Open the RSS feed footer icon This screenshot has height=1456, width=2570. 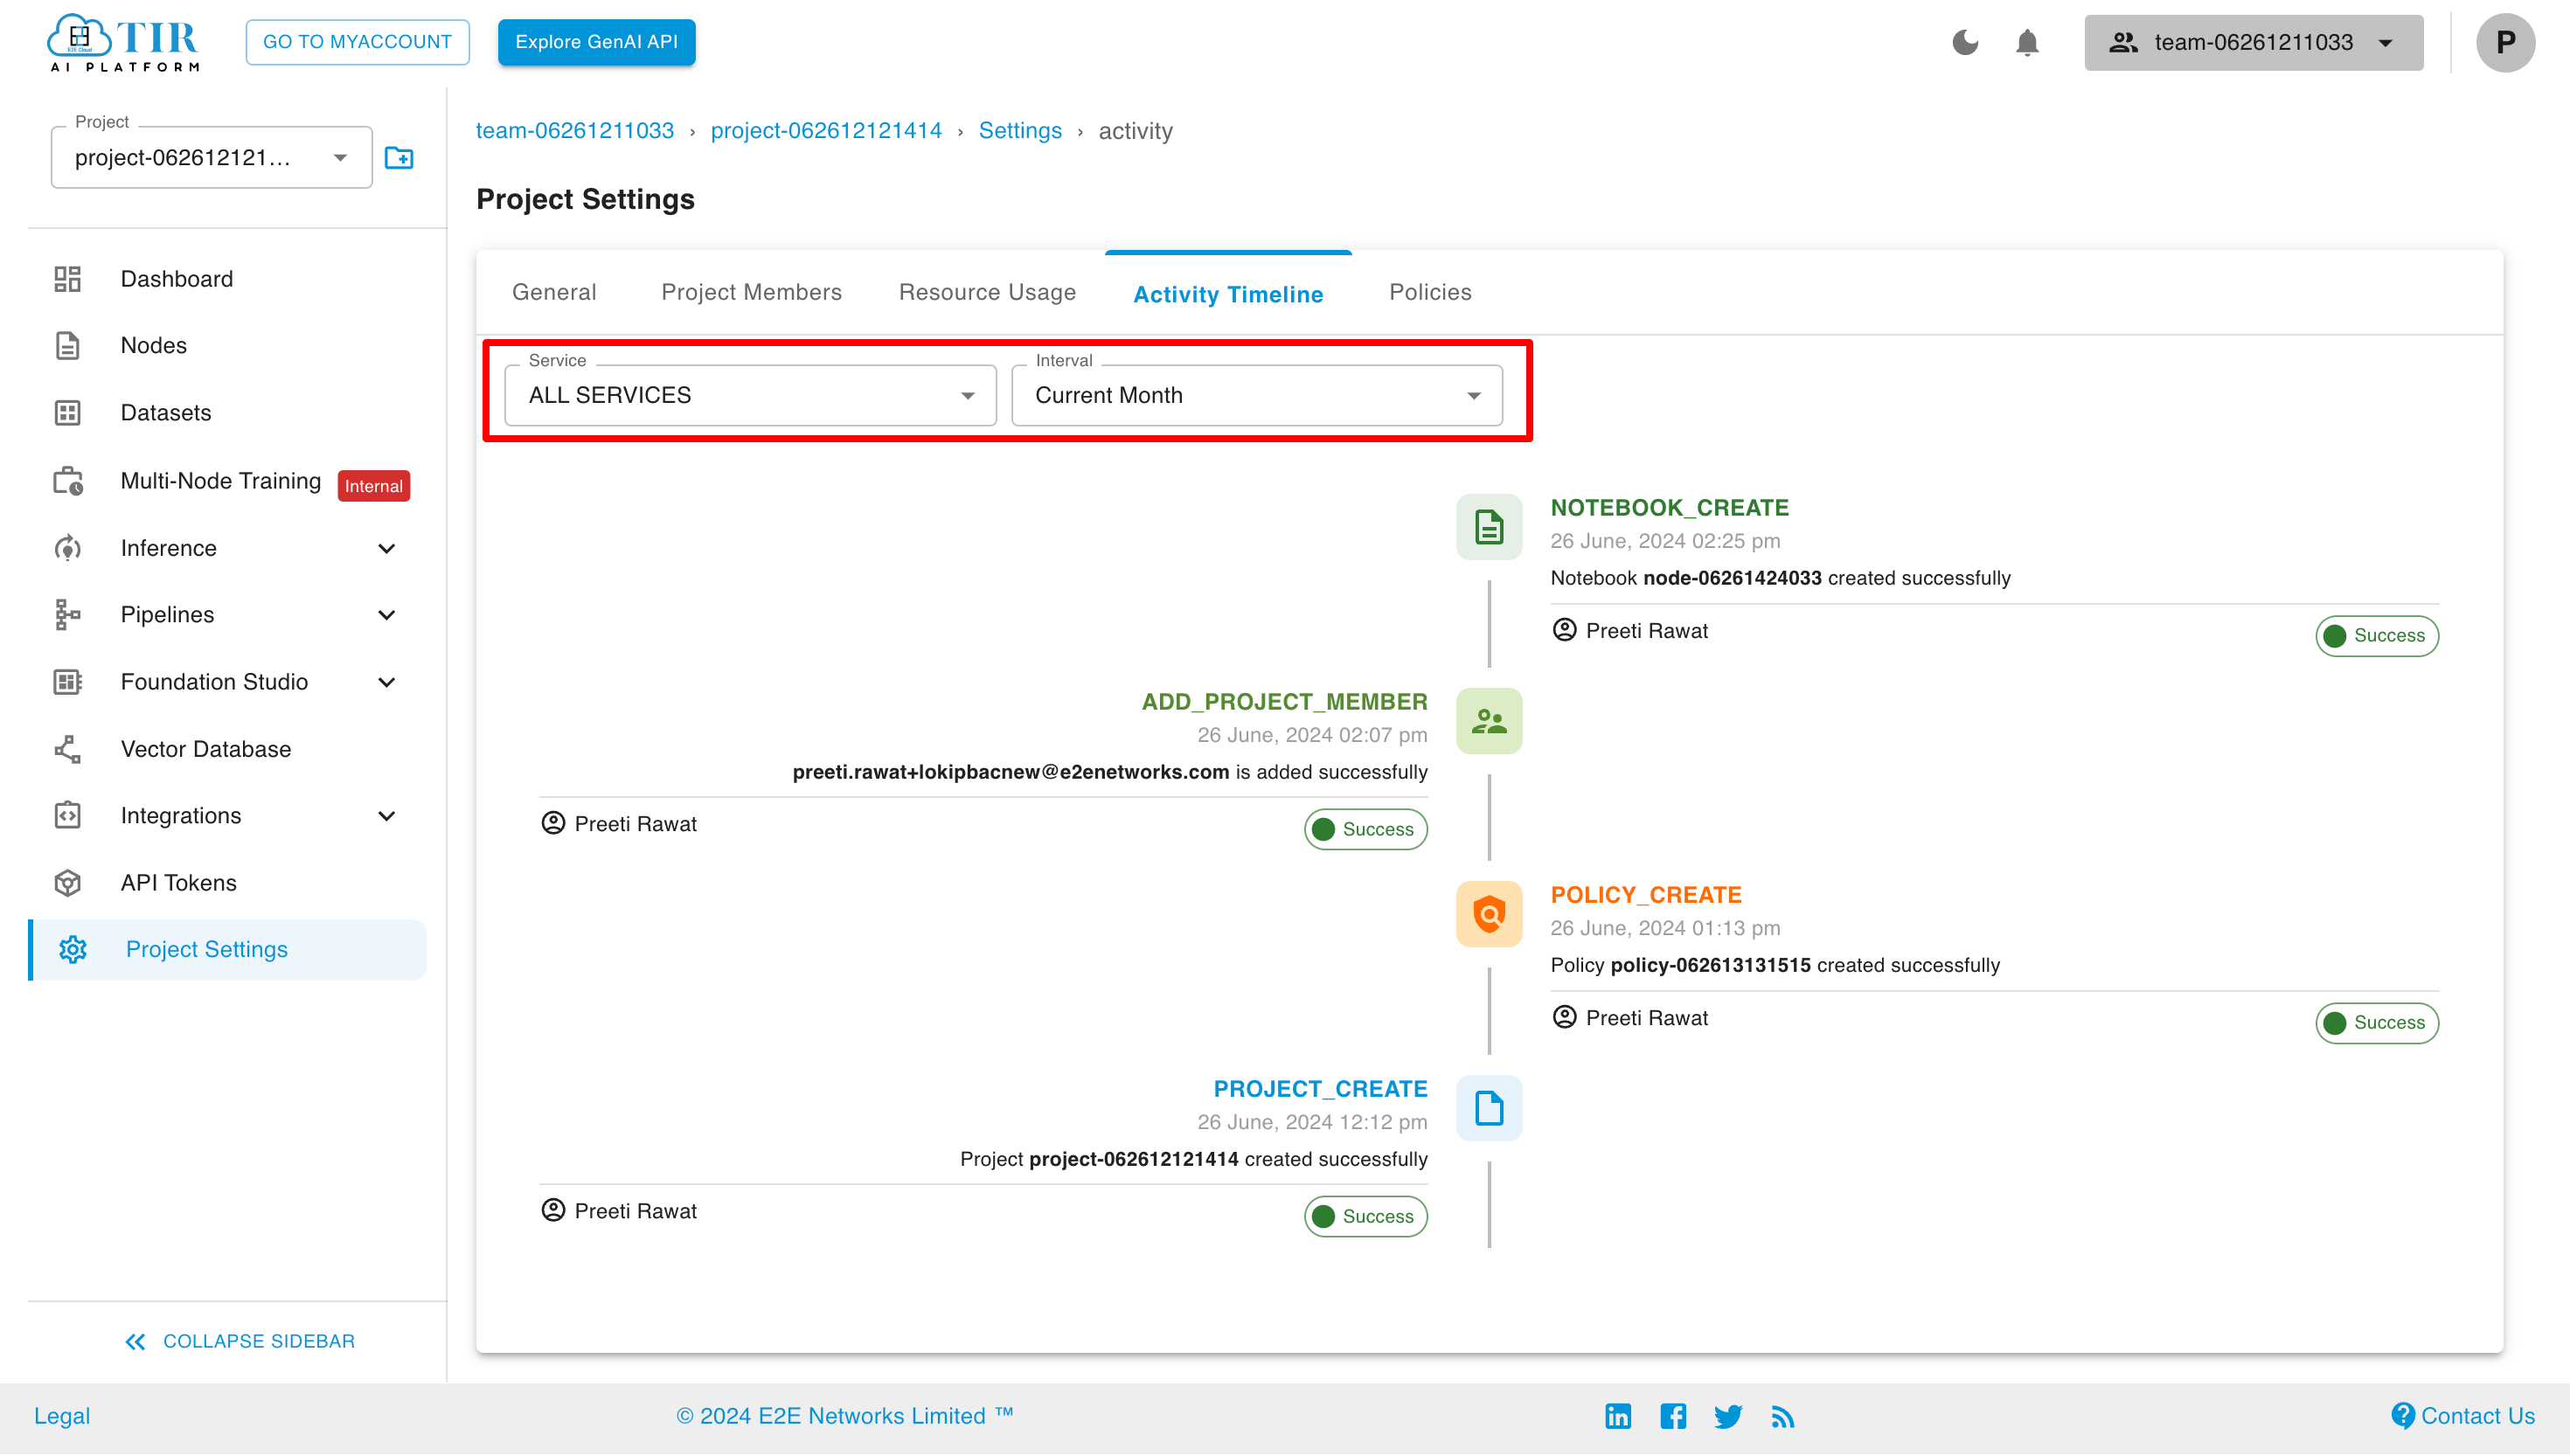1782,1417
